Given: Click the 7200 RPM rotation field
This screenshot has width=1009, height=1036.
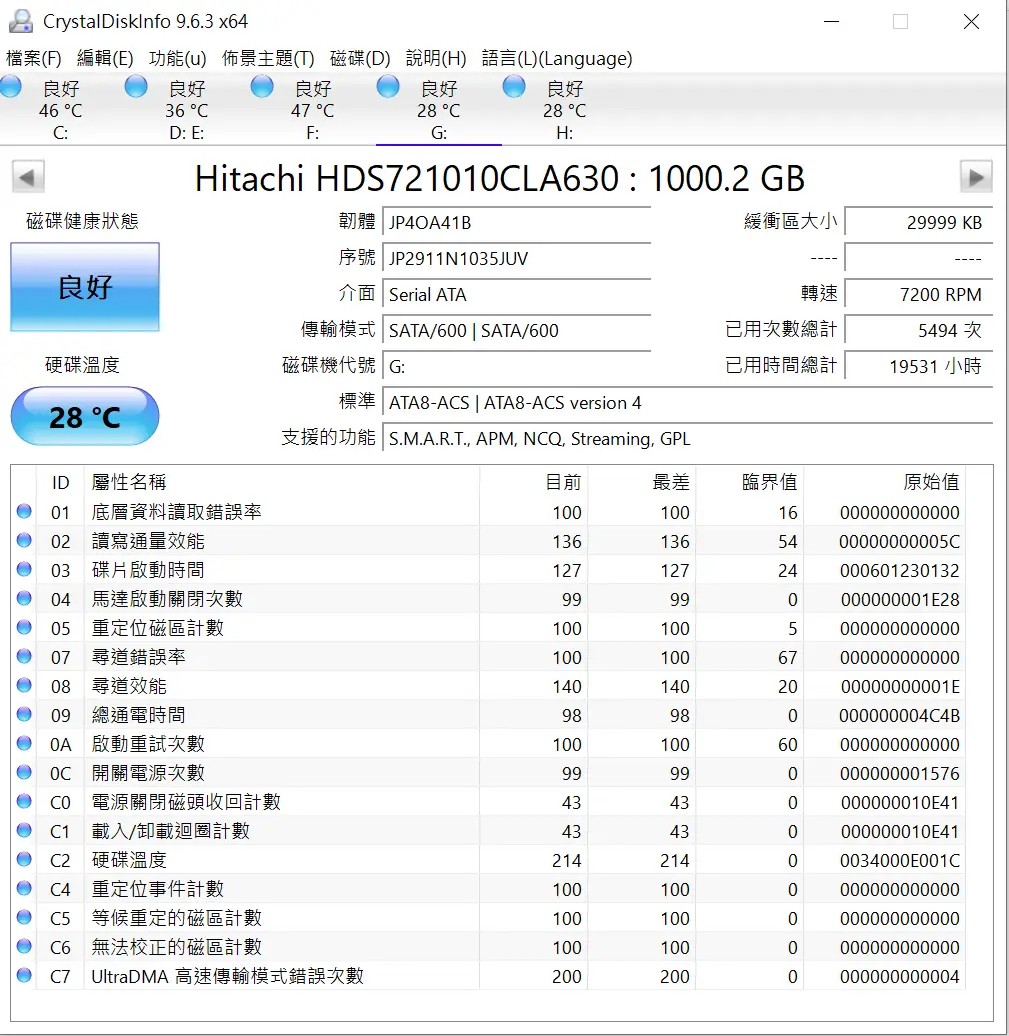Looking at the screenshot, I should coord(918,295).
